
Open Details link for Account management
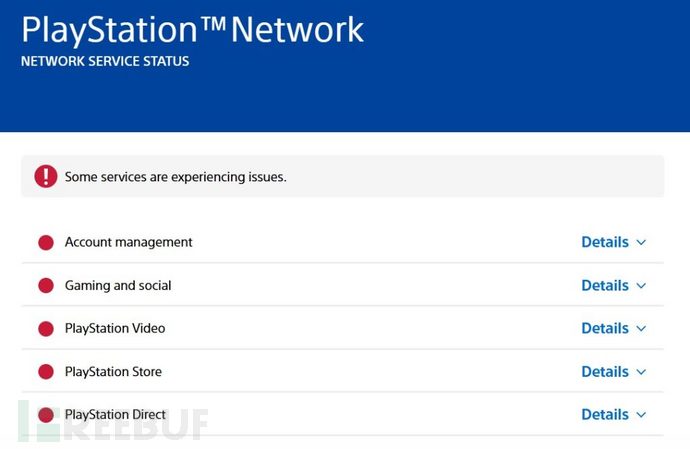tap(605, 242)
